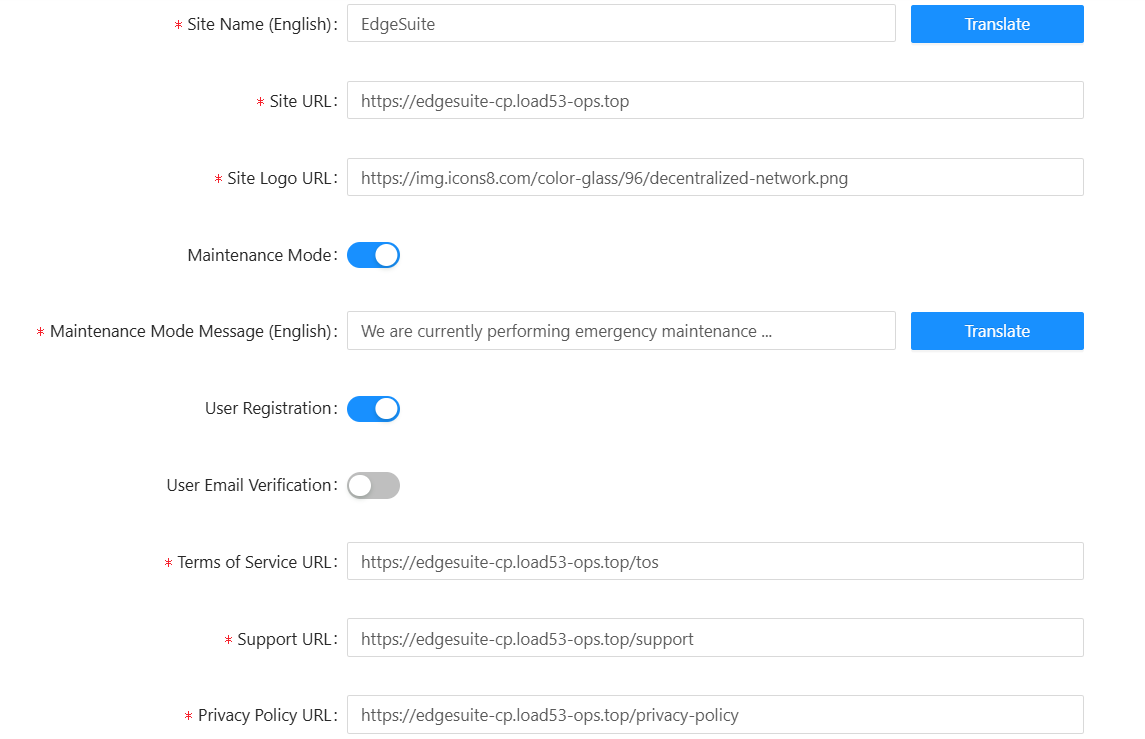
Task: Click the "Site Logo URL" label text
Action: tap(279, 178)
